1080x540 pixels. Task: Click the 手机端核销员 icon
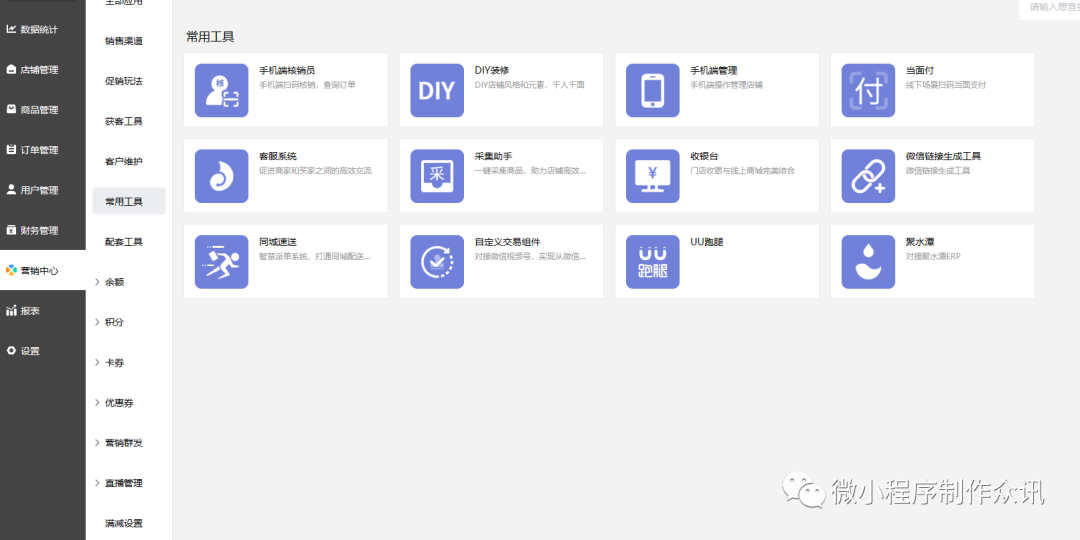click(221, 91)
